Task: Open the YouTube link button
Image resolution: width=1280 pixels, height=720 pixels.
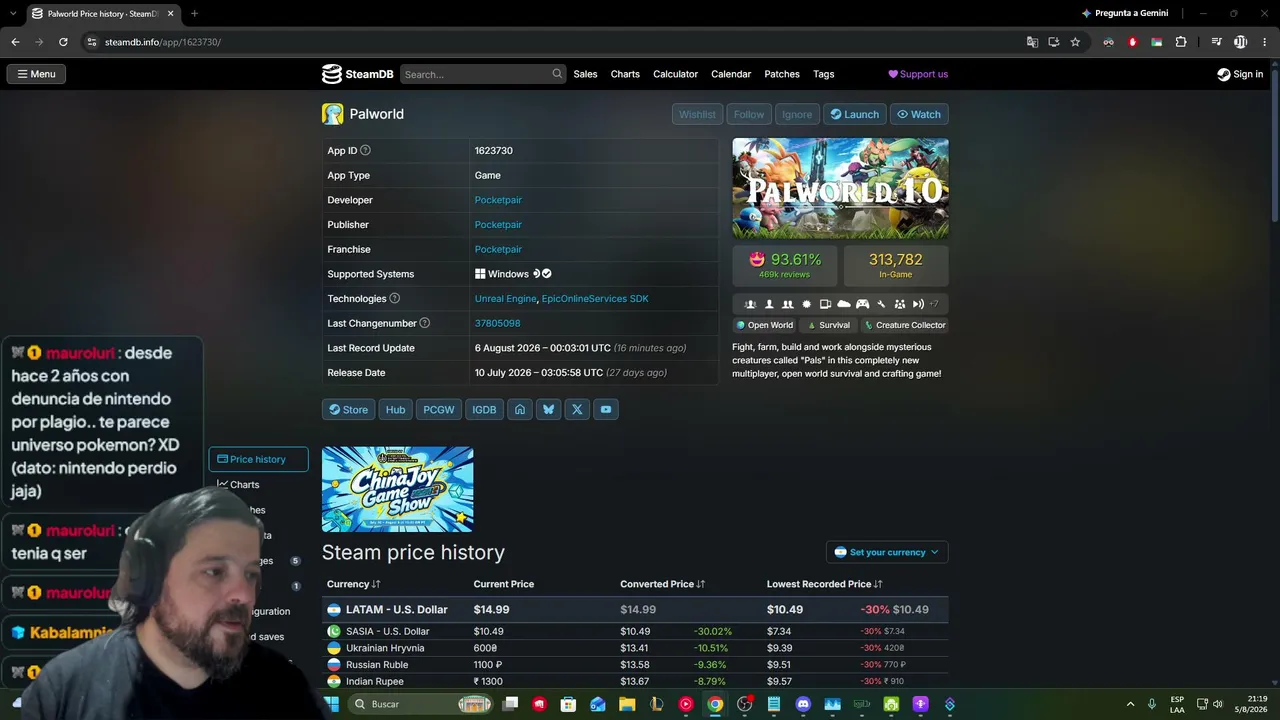Action: click(606, 409)
